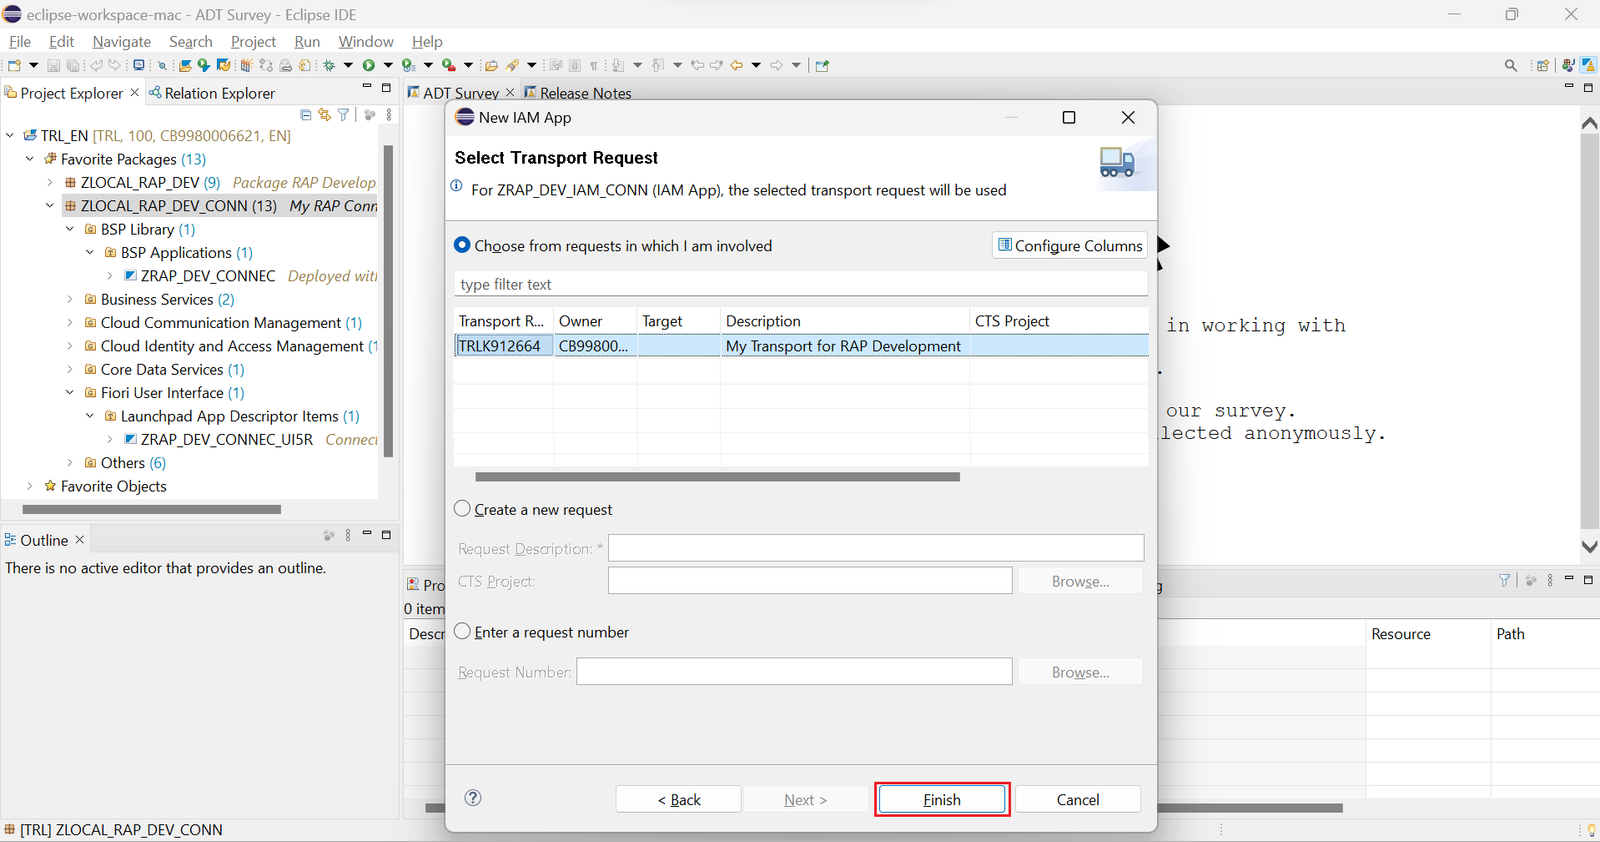This screenshot has width=1600, height=842.
Task: Click the Problems view filter icon
Action: pyautogui.click(x=1504, y=580)
